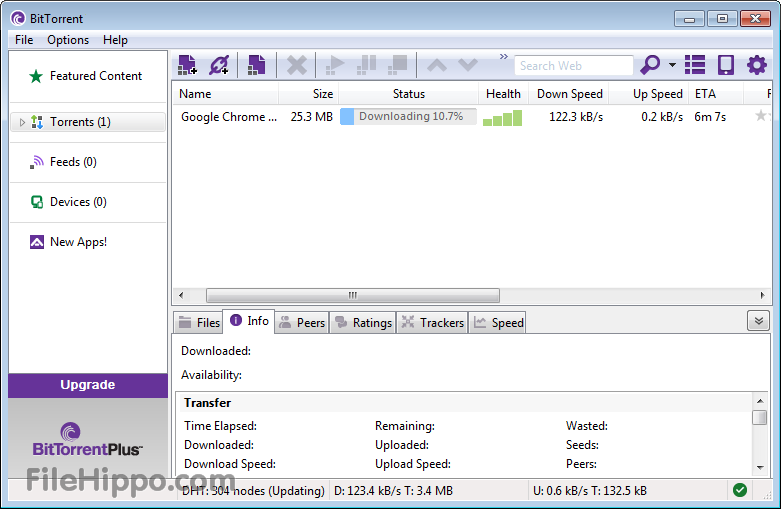Switch to the Peers tab
Screen dimensions: 781x509
(301, 322)
